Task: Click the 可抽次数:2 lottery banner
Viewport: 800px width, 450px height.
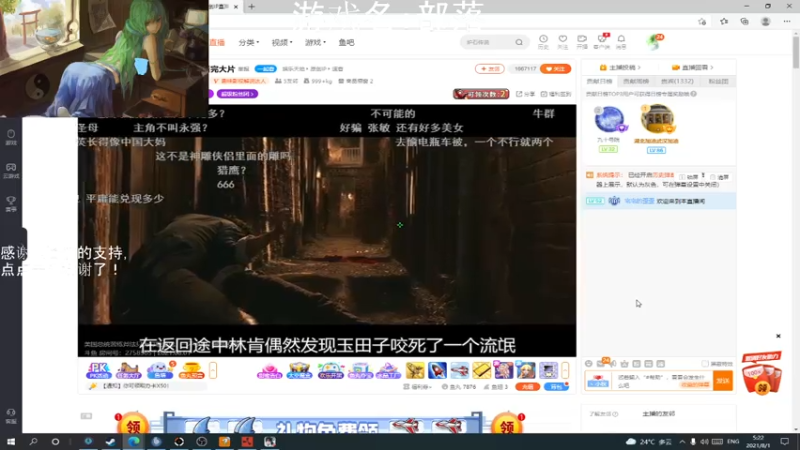Action: coord(481,94)
